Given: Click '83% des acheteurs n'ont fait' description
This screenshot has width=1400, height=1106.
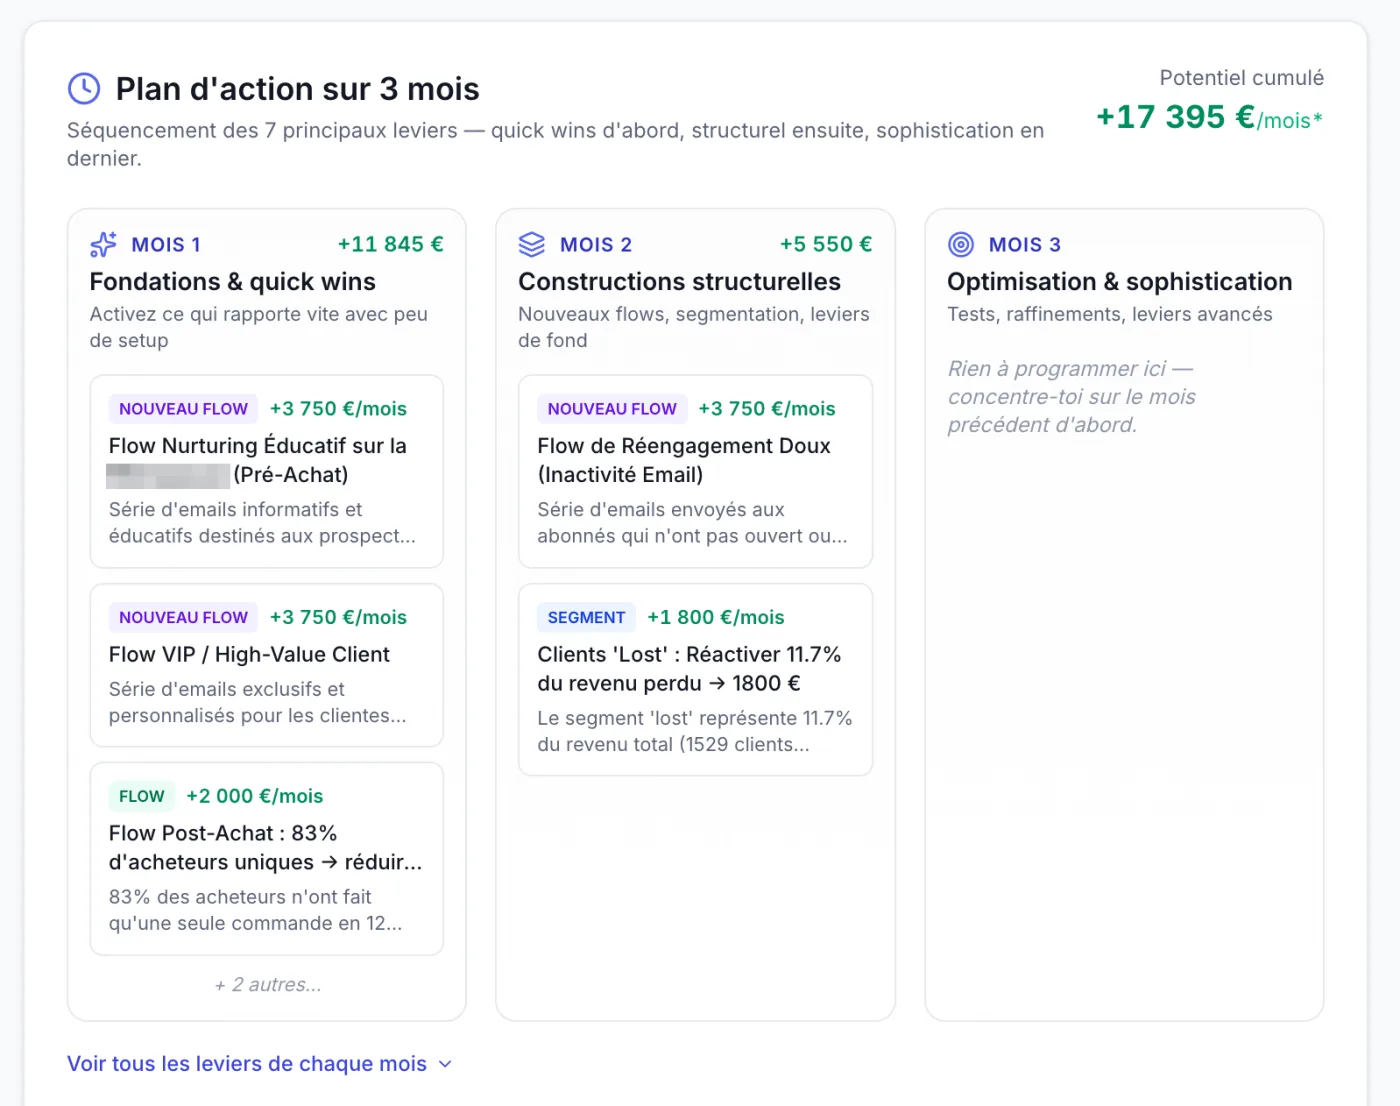Looking at the screenshot, I should pyautogui.click(x=256, y=910).
